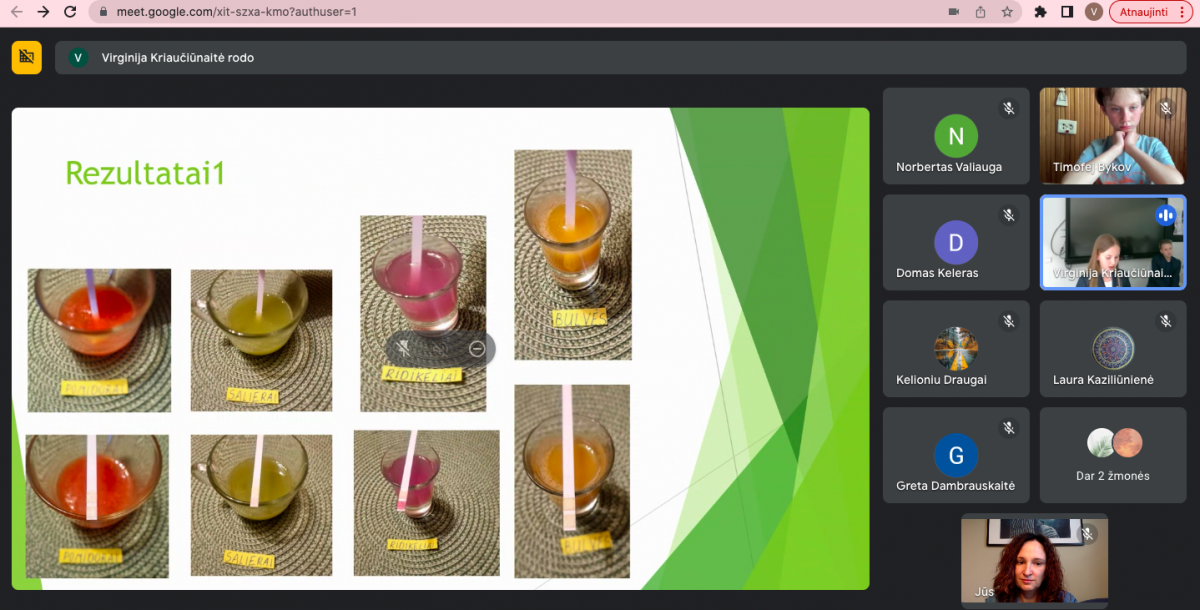
Task: Remove the presentation with the minus icon
Action: [x=477, y=348]
